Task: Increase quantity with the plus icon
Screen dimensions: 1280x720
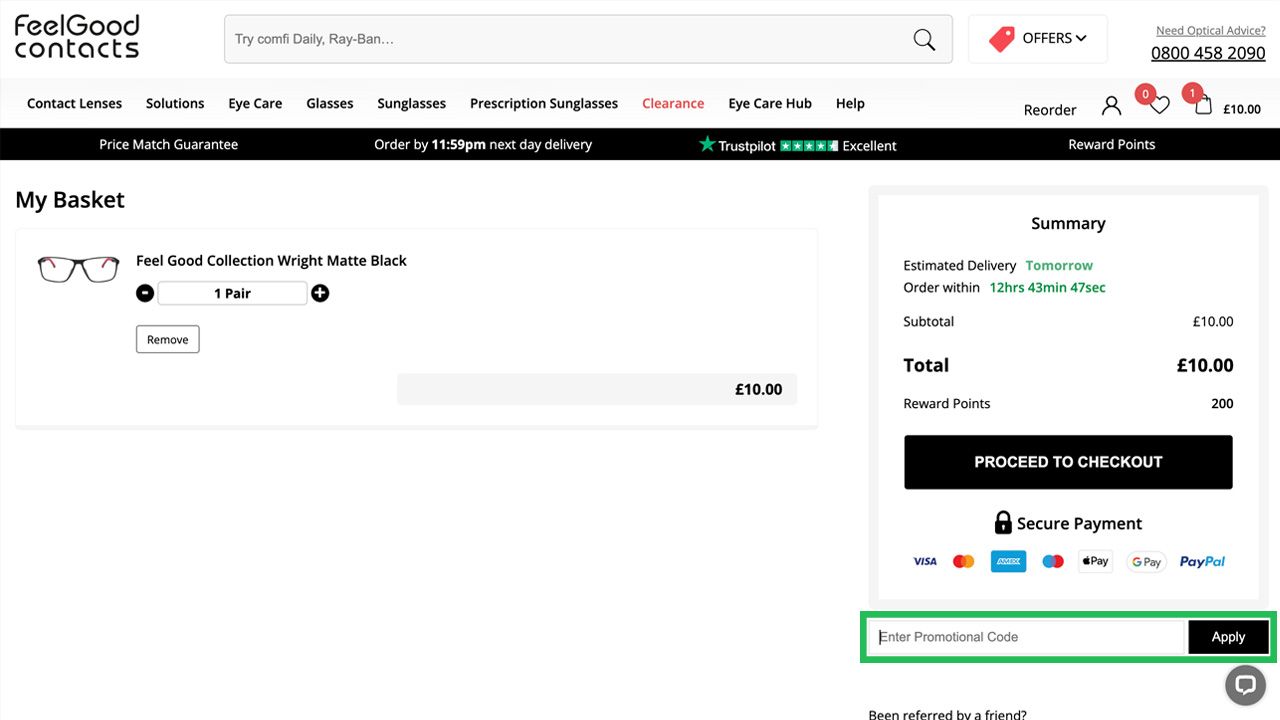Action: [x=320, y=293]
